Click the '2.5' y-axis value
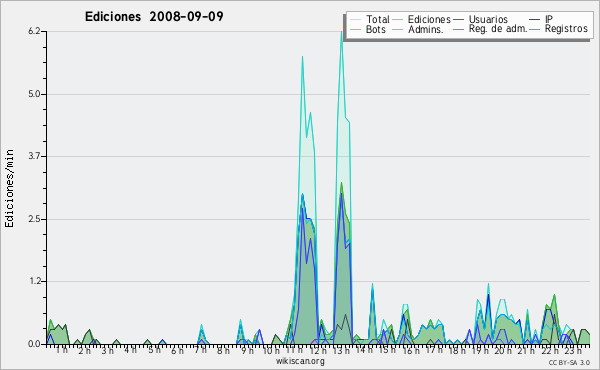600x370 pixels. (x=34, y=219)
